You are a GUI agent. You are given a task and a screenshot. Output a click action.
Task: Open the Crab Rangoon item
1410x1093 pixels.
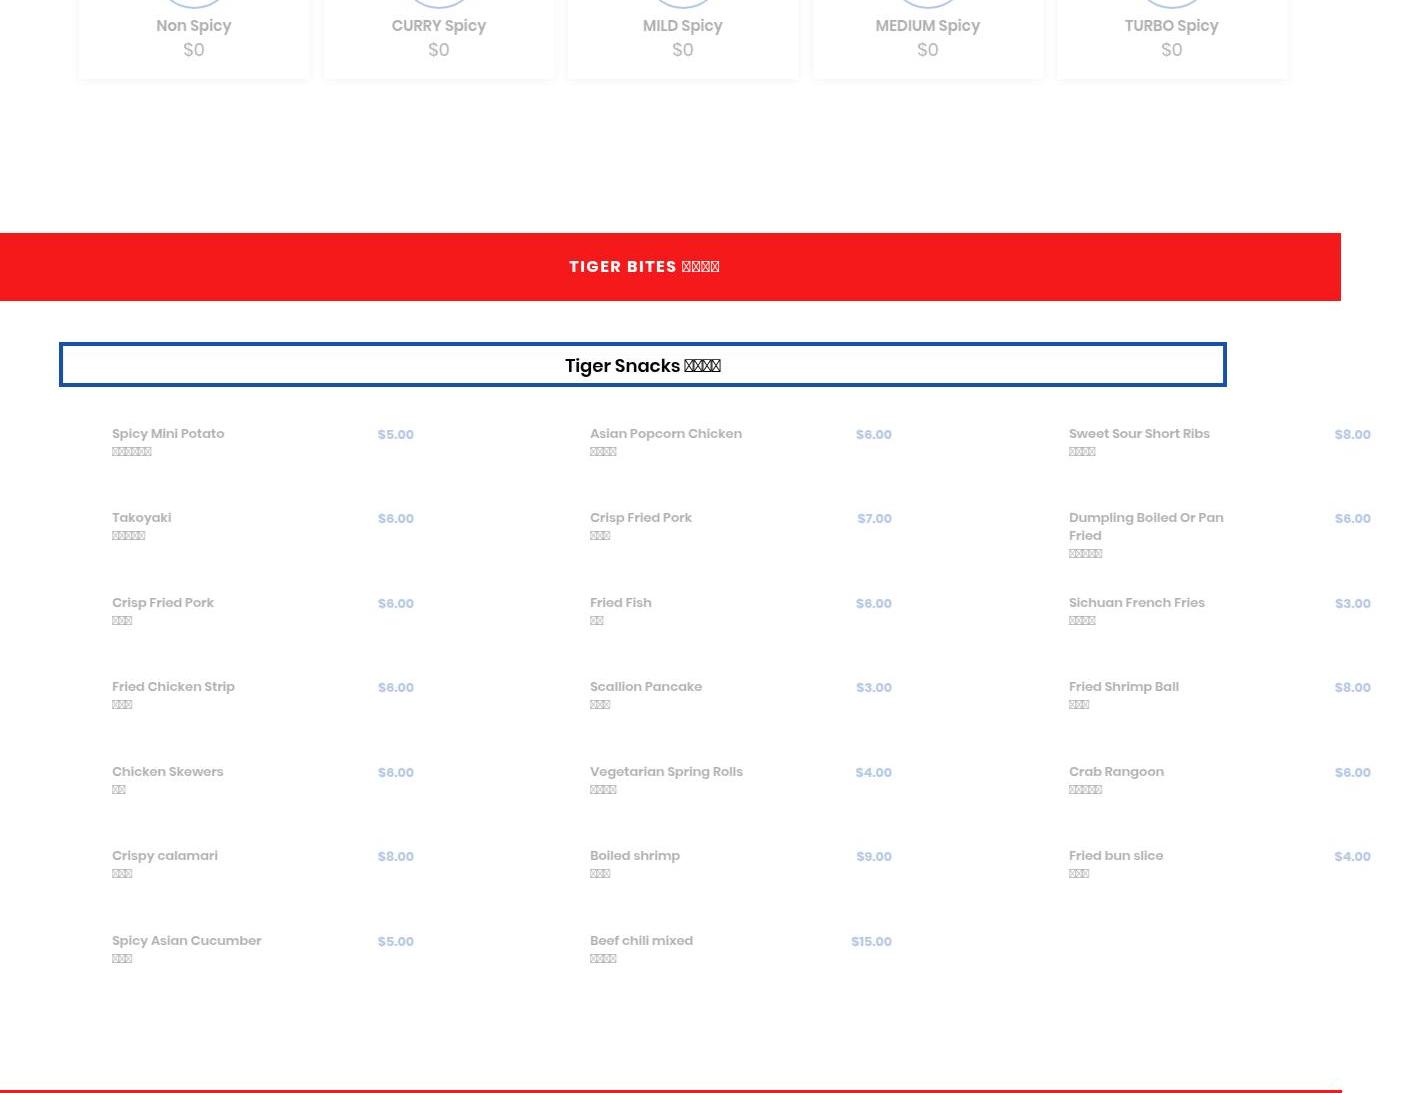tap(1116, 772)
